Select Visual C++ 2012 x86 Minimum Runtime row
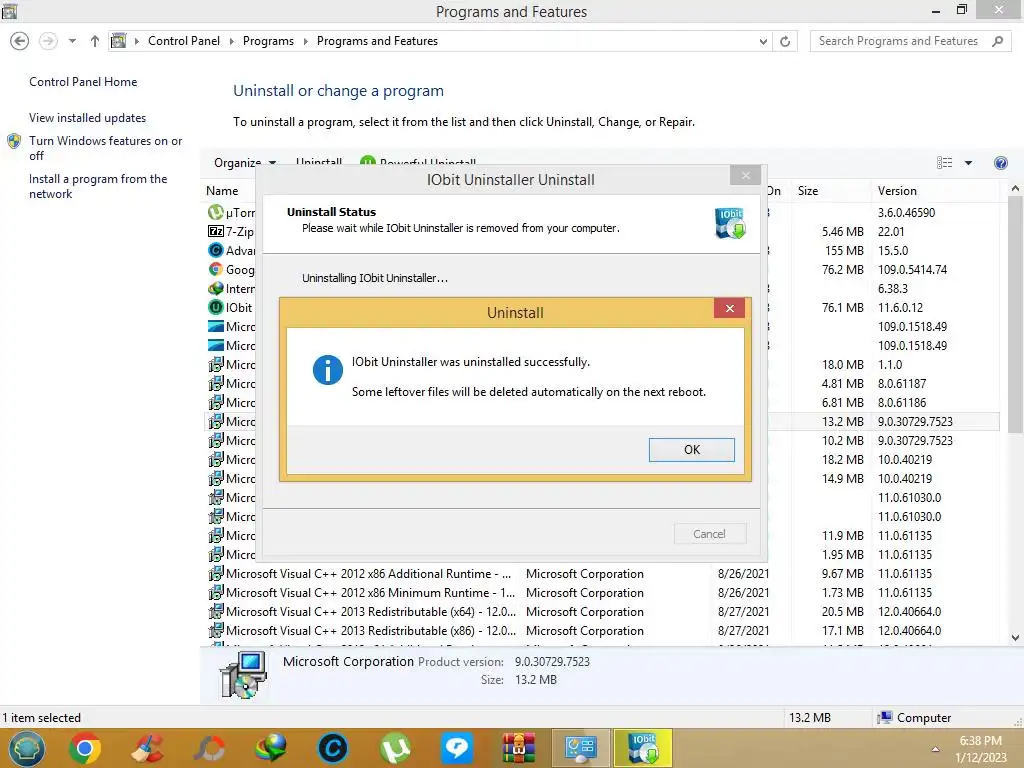Image resolution: width=1024 pixels, height=768 pixels. (601, 592)
